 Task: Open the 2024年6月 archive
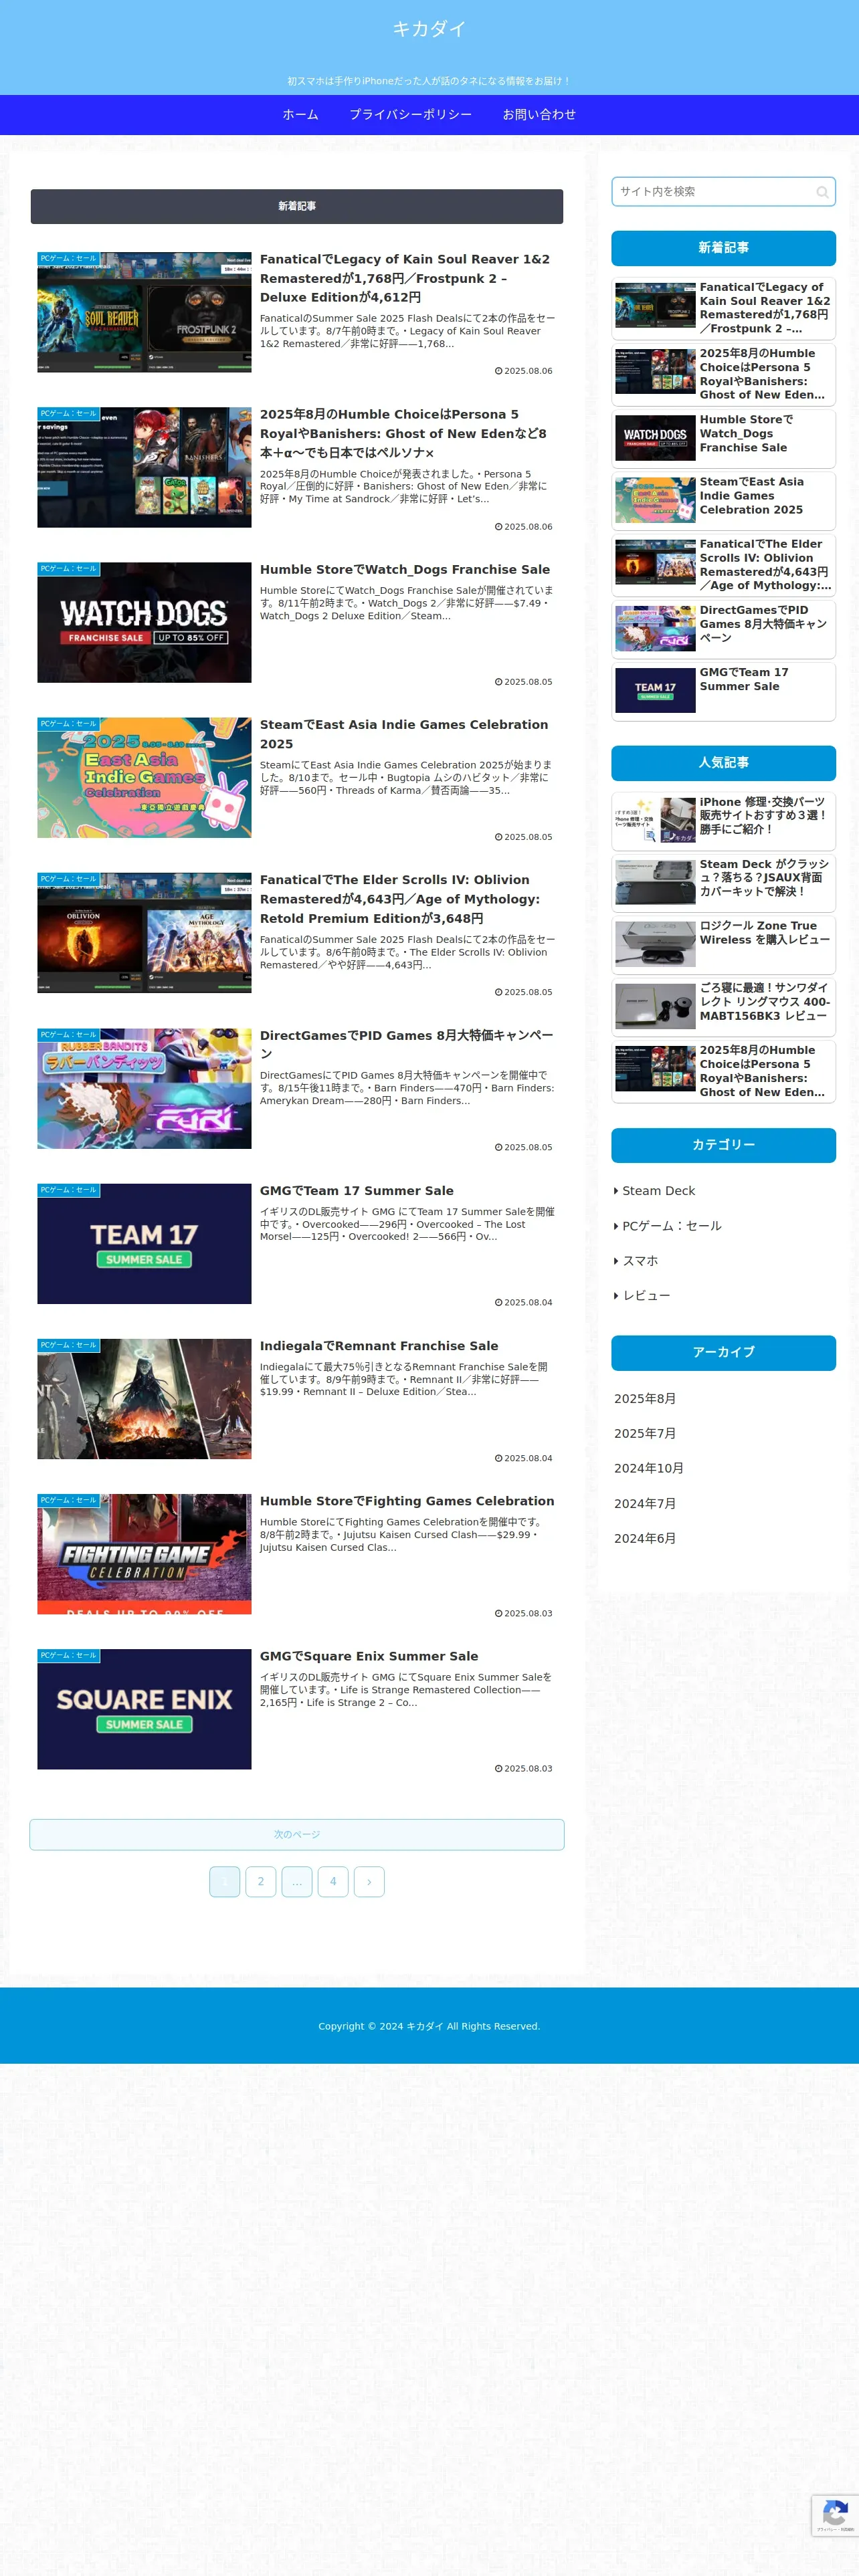tap(645, 1538)
